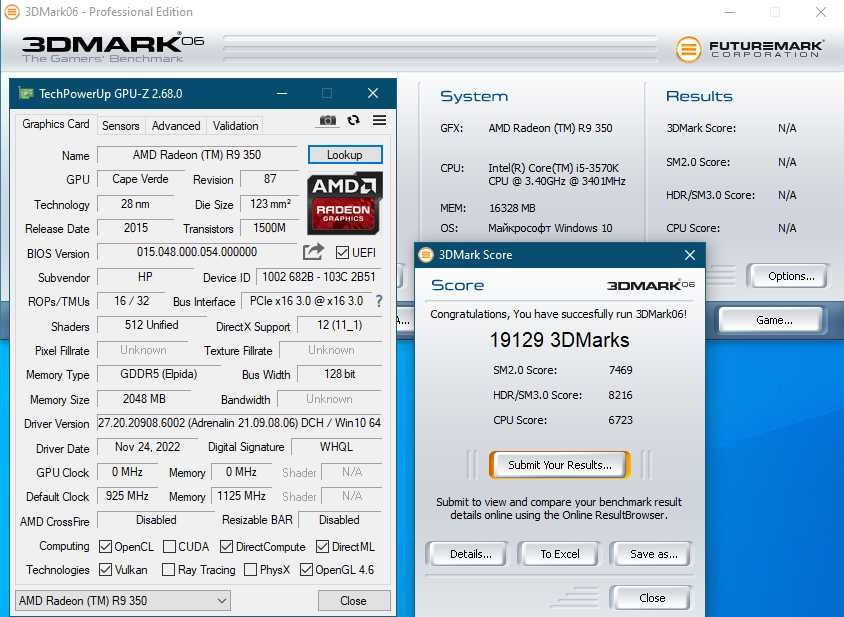Click the Digital Signature WHQL field

pos(336,447)
